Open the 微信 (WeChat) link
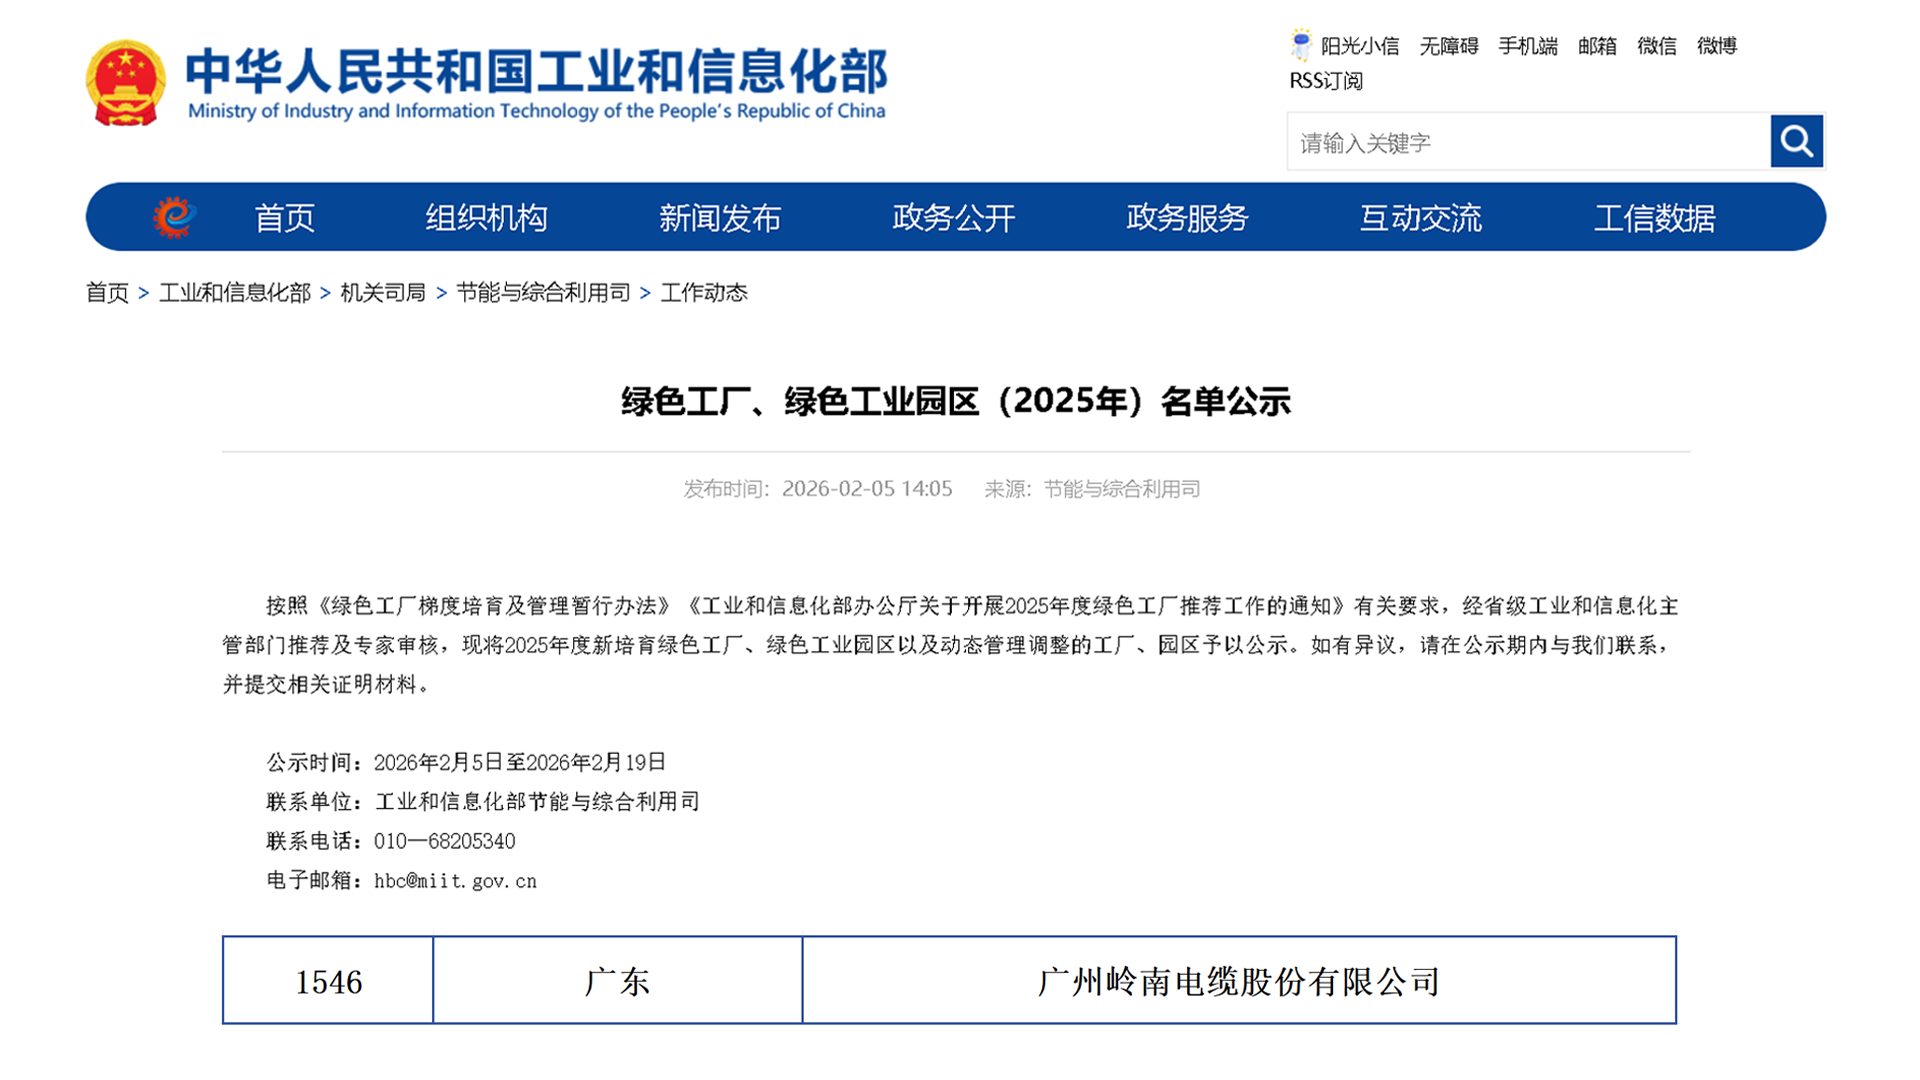1920x1080 pixels. click(x=1657, y=47)
